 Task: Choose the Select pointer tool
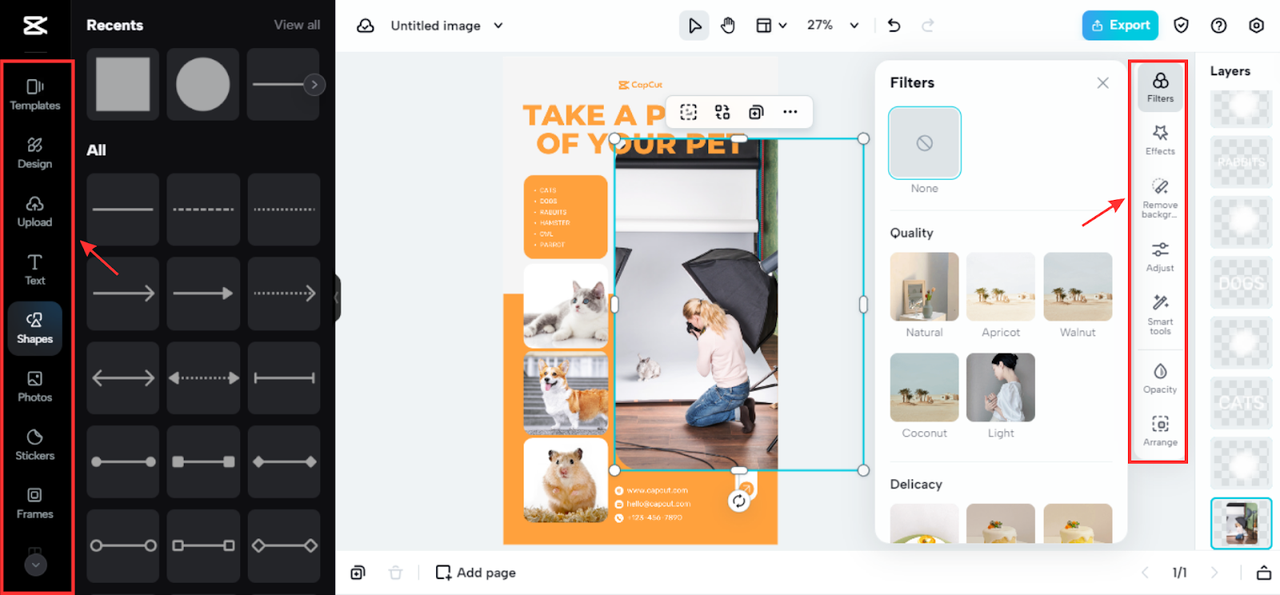coord(694,26)
